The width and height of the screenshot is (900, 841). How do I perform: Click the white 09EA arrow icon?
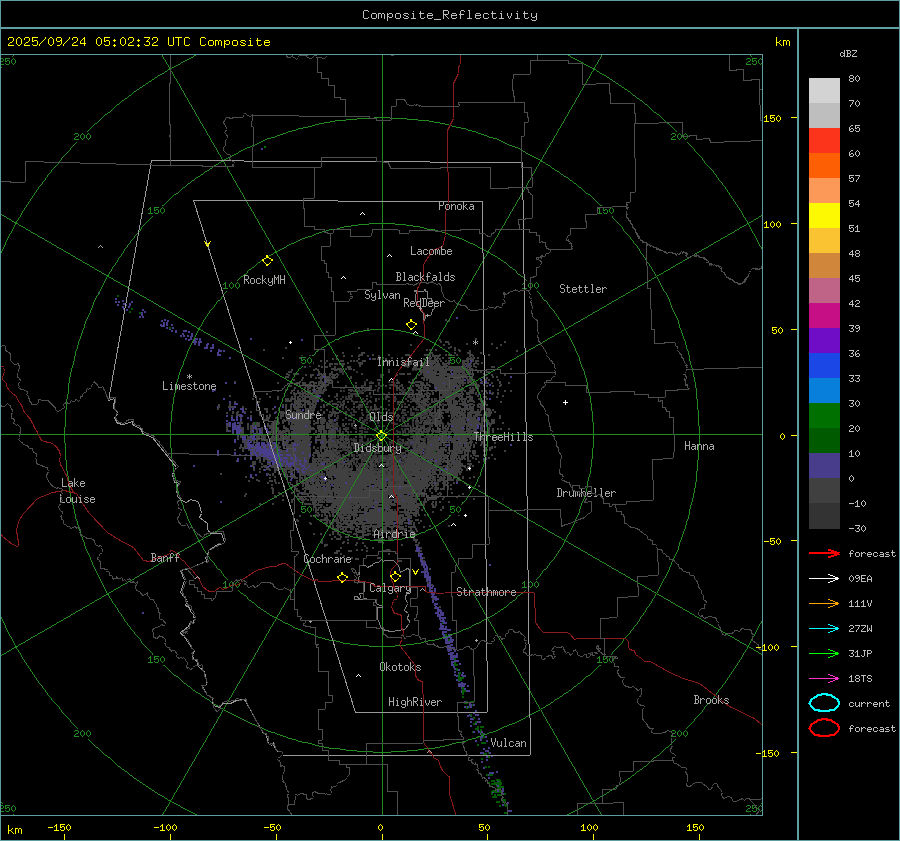[824, 578]
